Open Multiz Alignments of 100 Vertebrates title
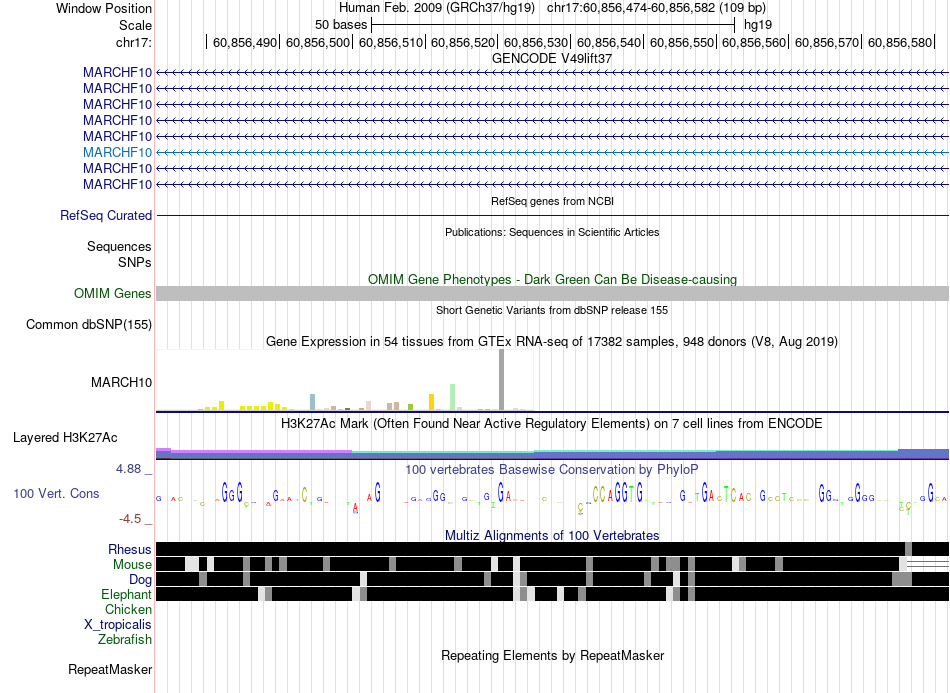 tap(552, 536)
